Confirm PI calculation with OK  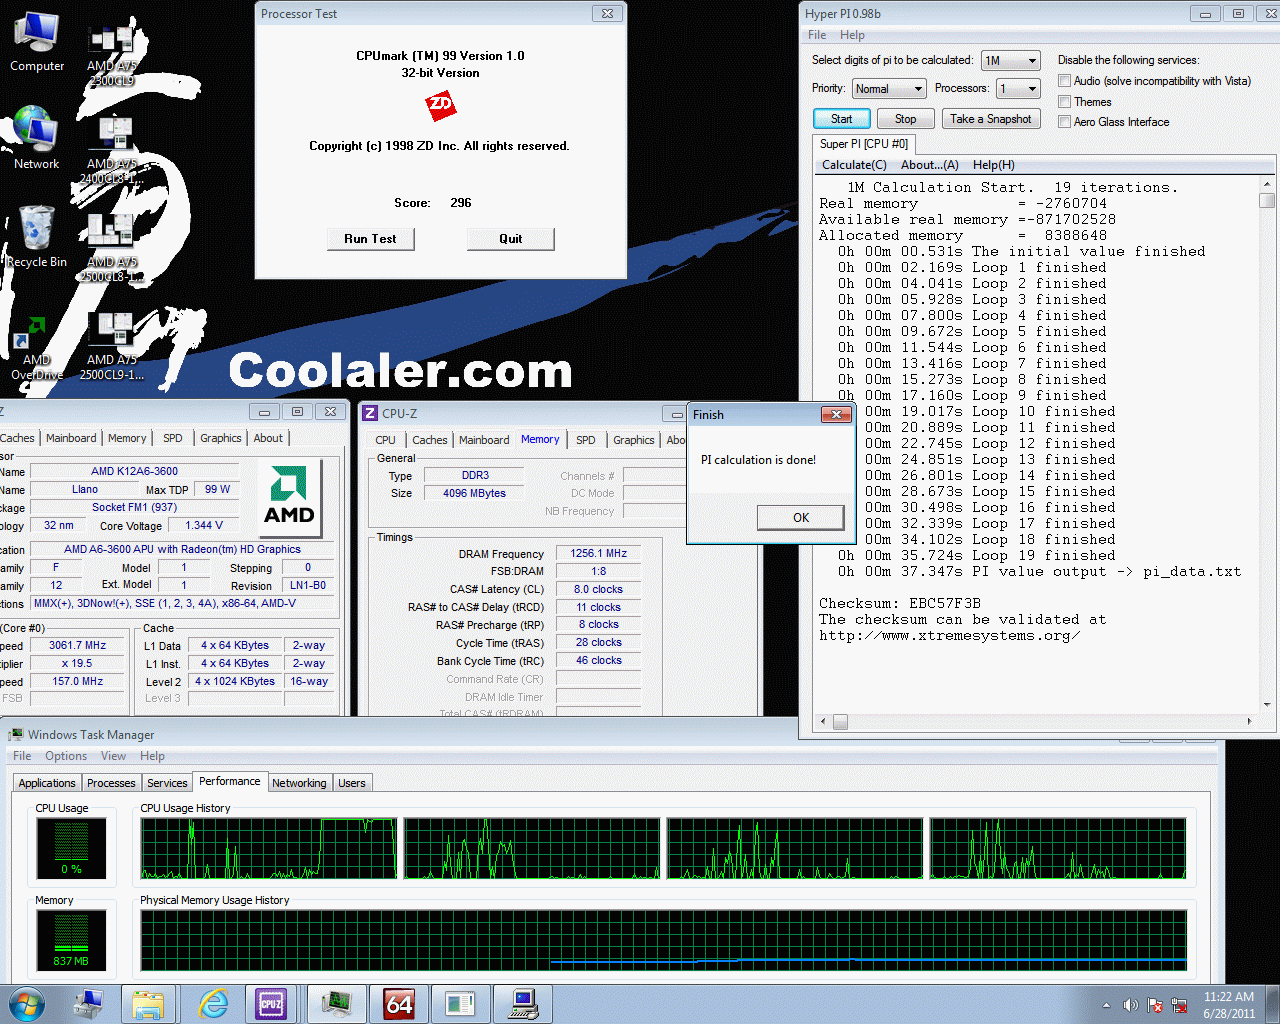(801, 518)
